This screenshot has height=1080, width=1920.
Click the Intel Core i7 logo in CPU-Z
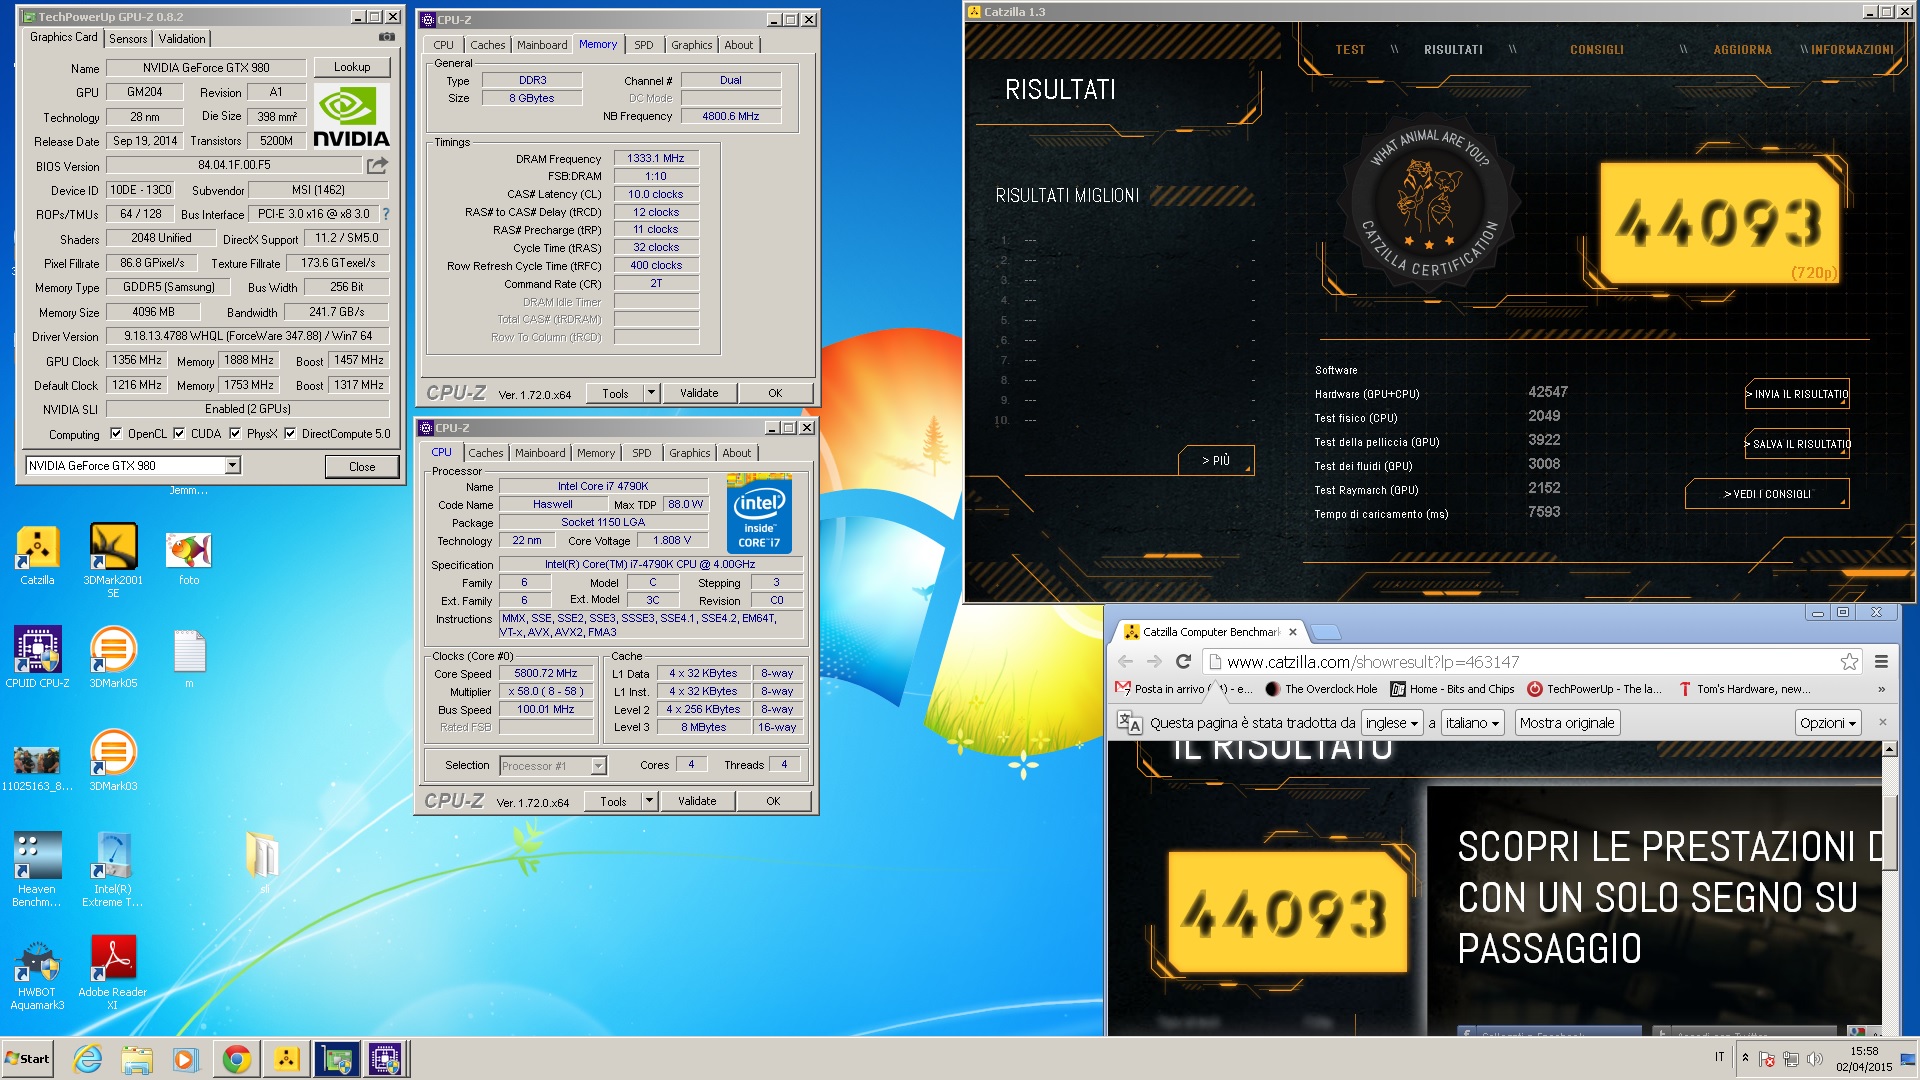tap(759, 514)
